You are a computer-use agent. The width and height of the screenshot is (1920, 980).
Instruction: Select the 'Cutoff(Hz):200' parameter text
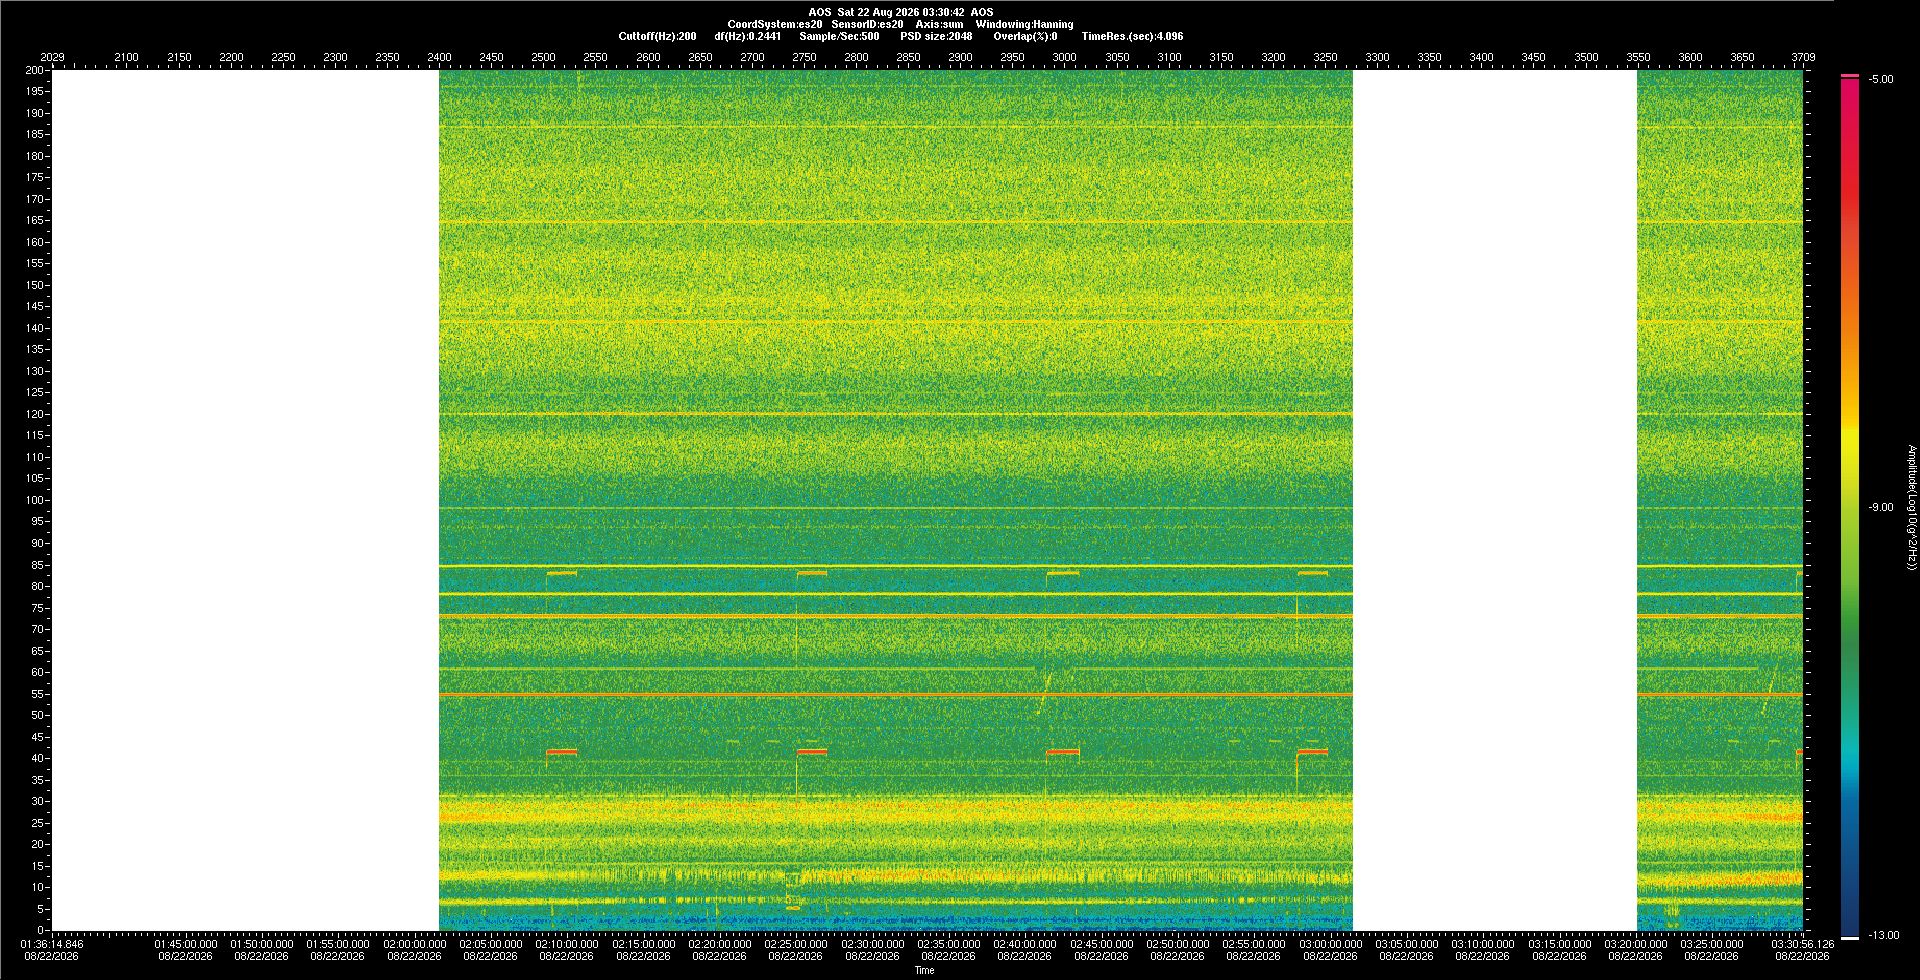point(657,36)
